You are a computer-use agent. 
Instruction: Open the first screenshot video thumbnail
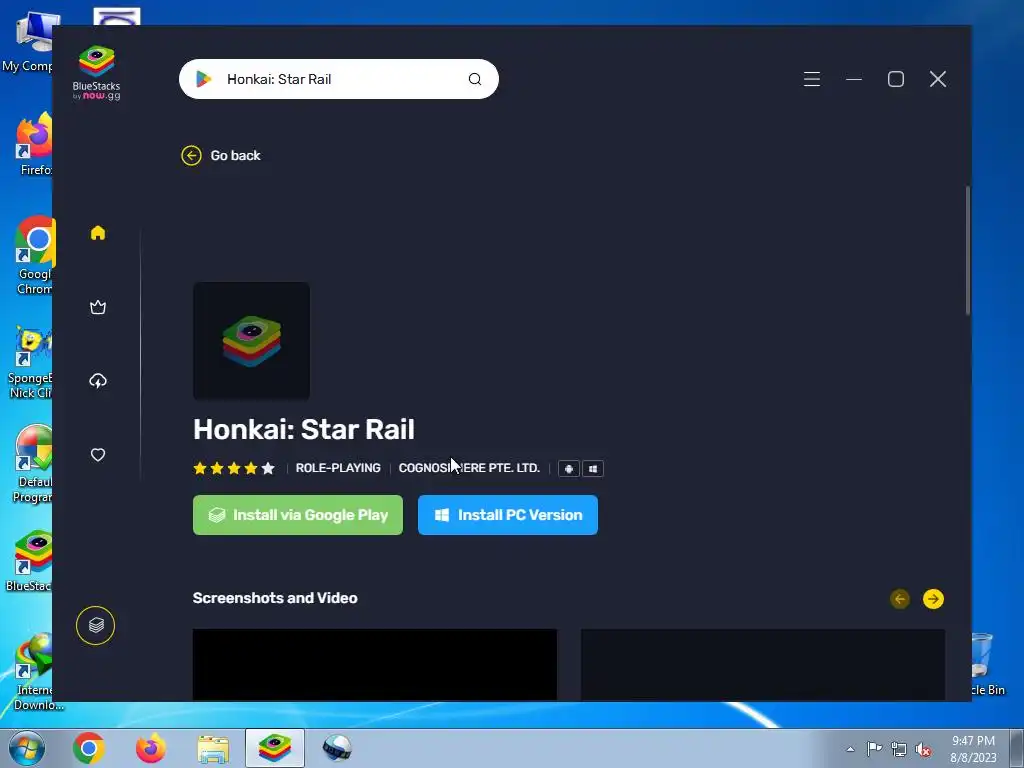point(375,665)
